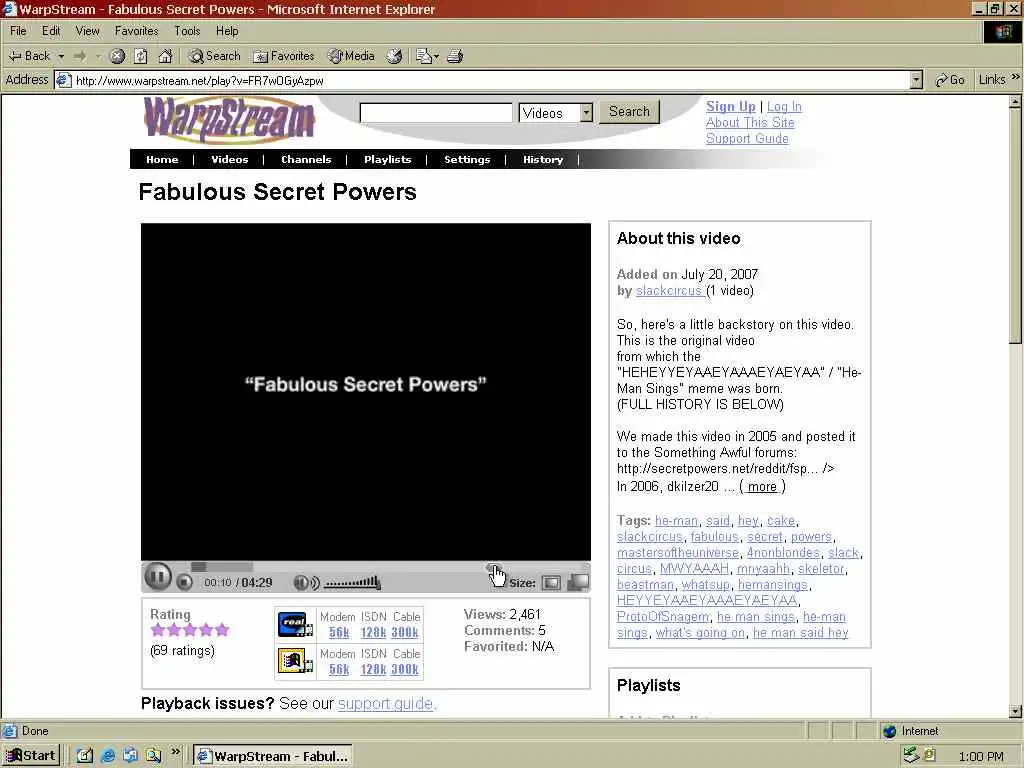The height and width of the screenshot is (768, 1024).
Task: Go to browser Home page icon
Action: click(165, 56)
